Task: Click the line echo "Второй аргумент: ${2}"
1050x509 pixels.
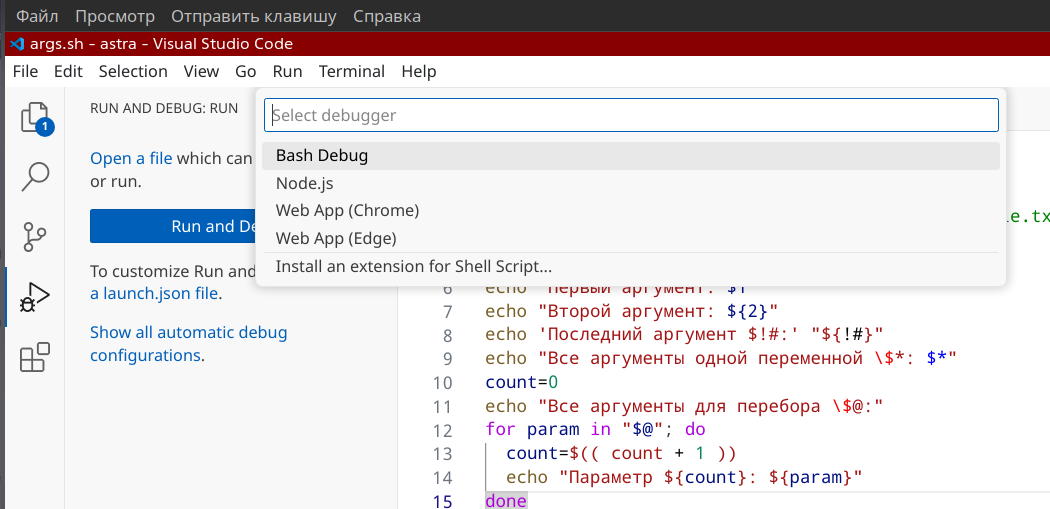Action: (631, 311)
